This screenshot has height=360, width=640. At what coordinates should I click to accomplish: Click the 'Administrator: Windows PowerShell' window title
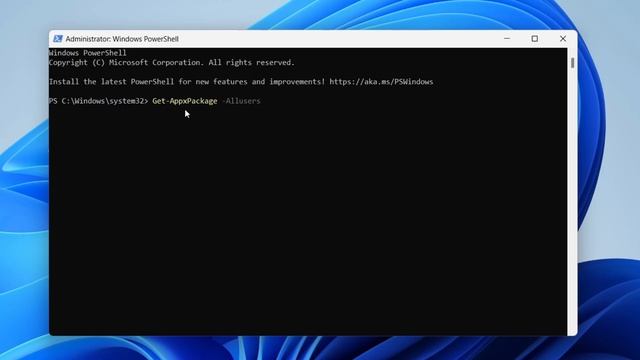click(x=122, y=39)
